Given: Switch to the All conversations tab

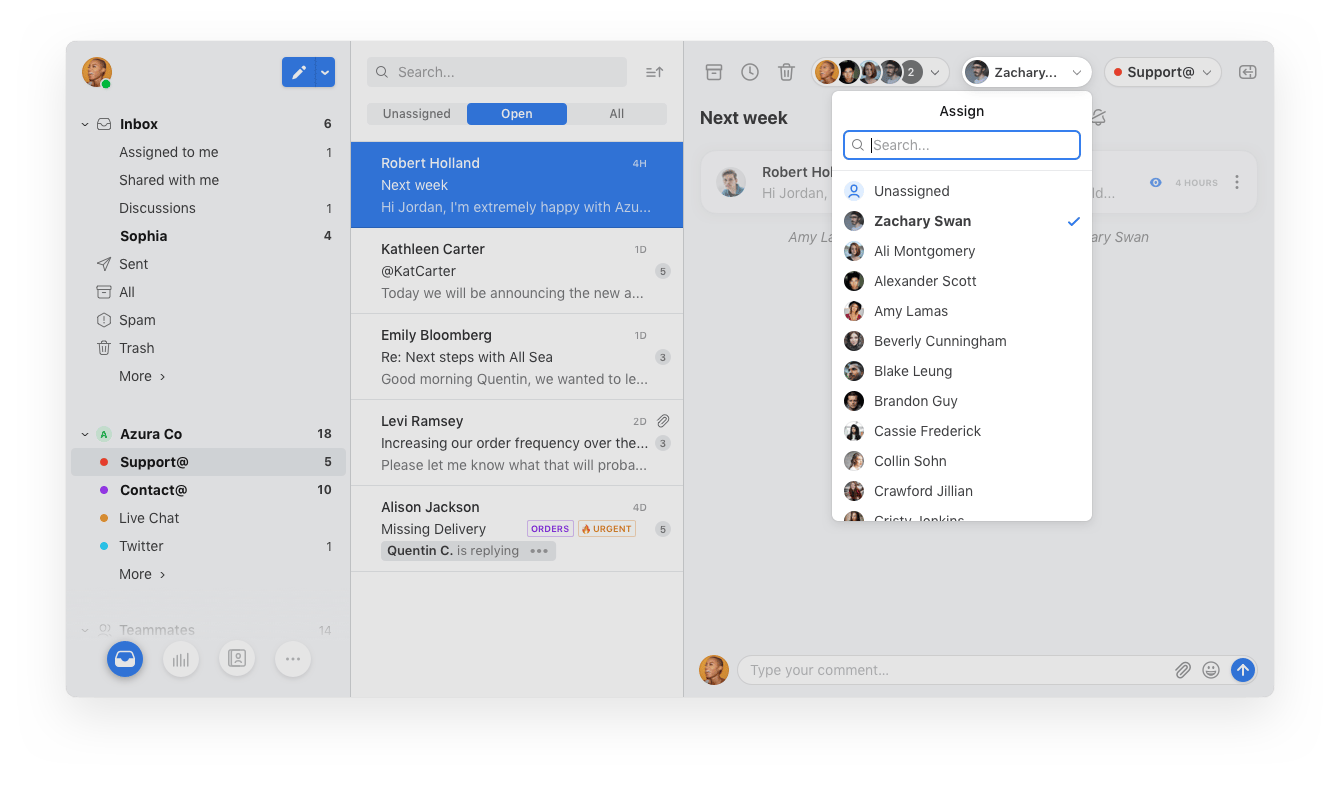Looking at the screenshot, I should coord(616,113).
